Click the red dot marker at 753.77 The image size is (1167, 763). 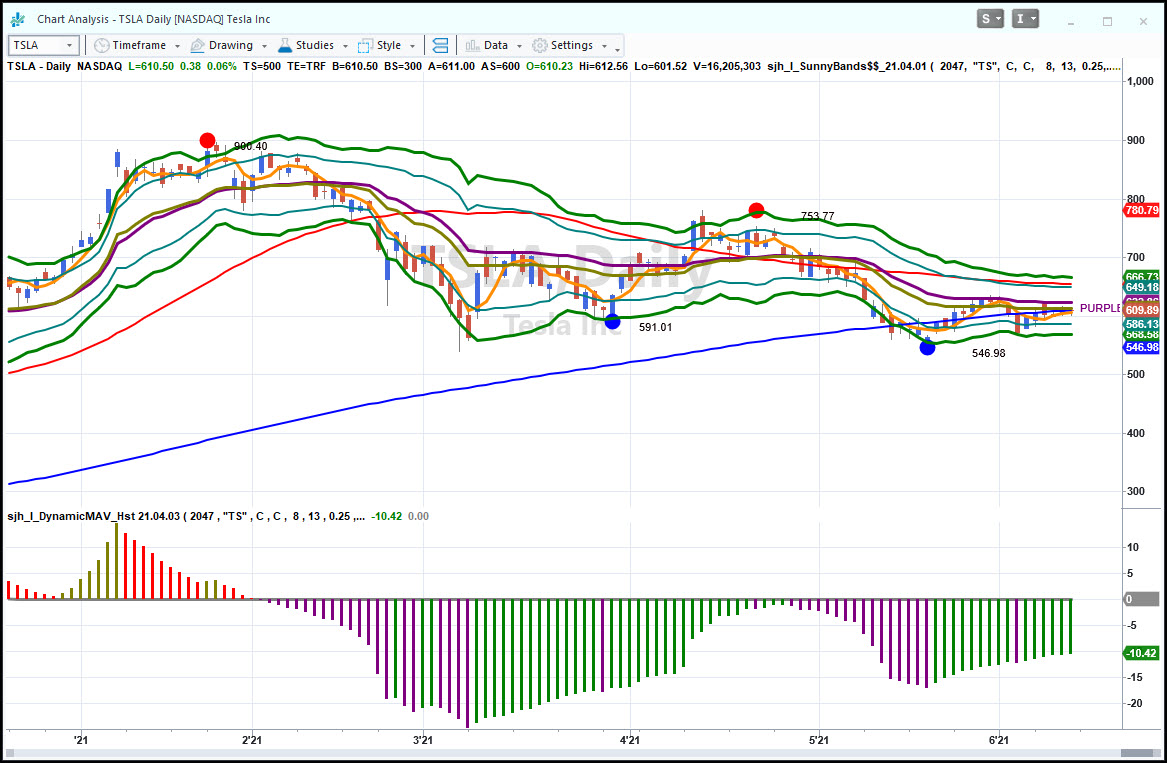point(756,211)
